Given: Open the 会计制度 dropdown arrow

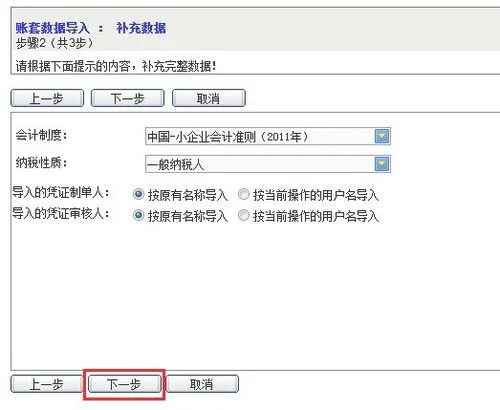Looking at the screenshot, I should [382, 136].
